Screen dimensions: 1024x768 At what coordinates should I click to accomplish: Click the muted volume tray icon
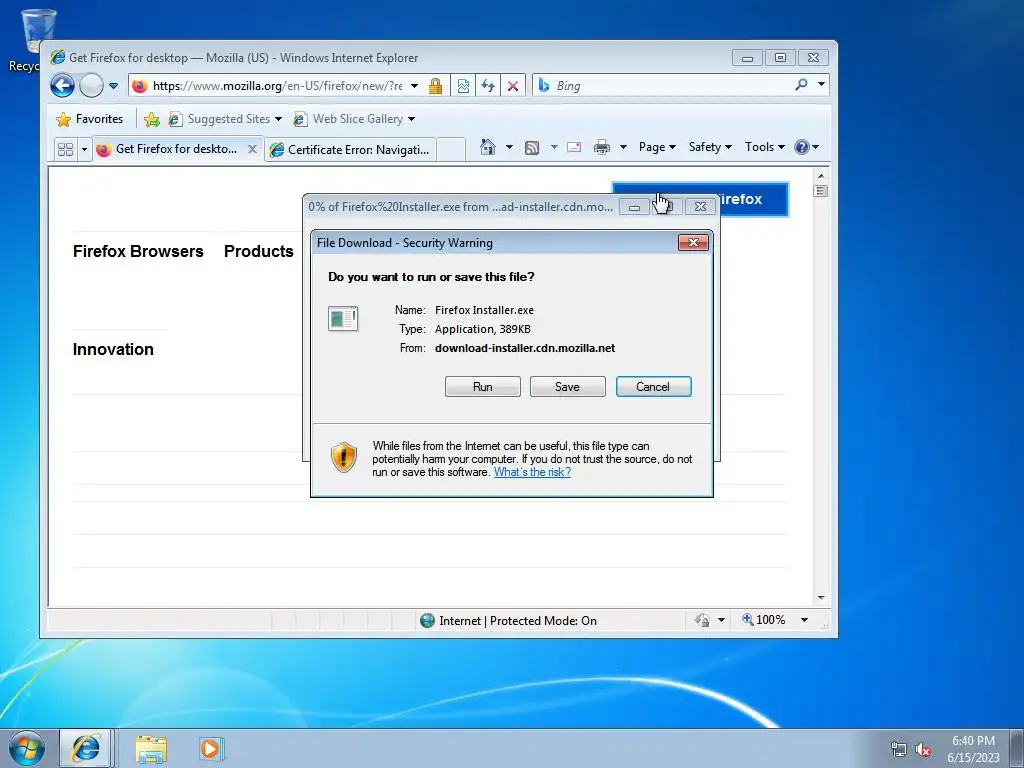tap(923, 749)
